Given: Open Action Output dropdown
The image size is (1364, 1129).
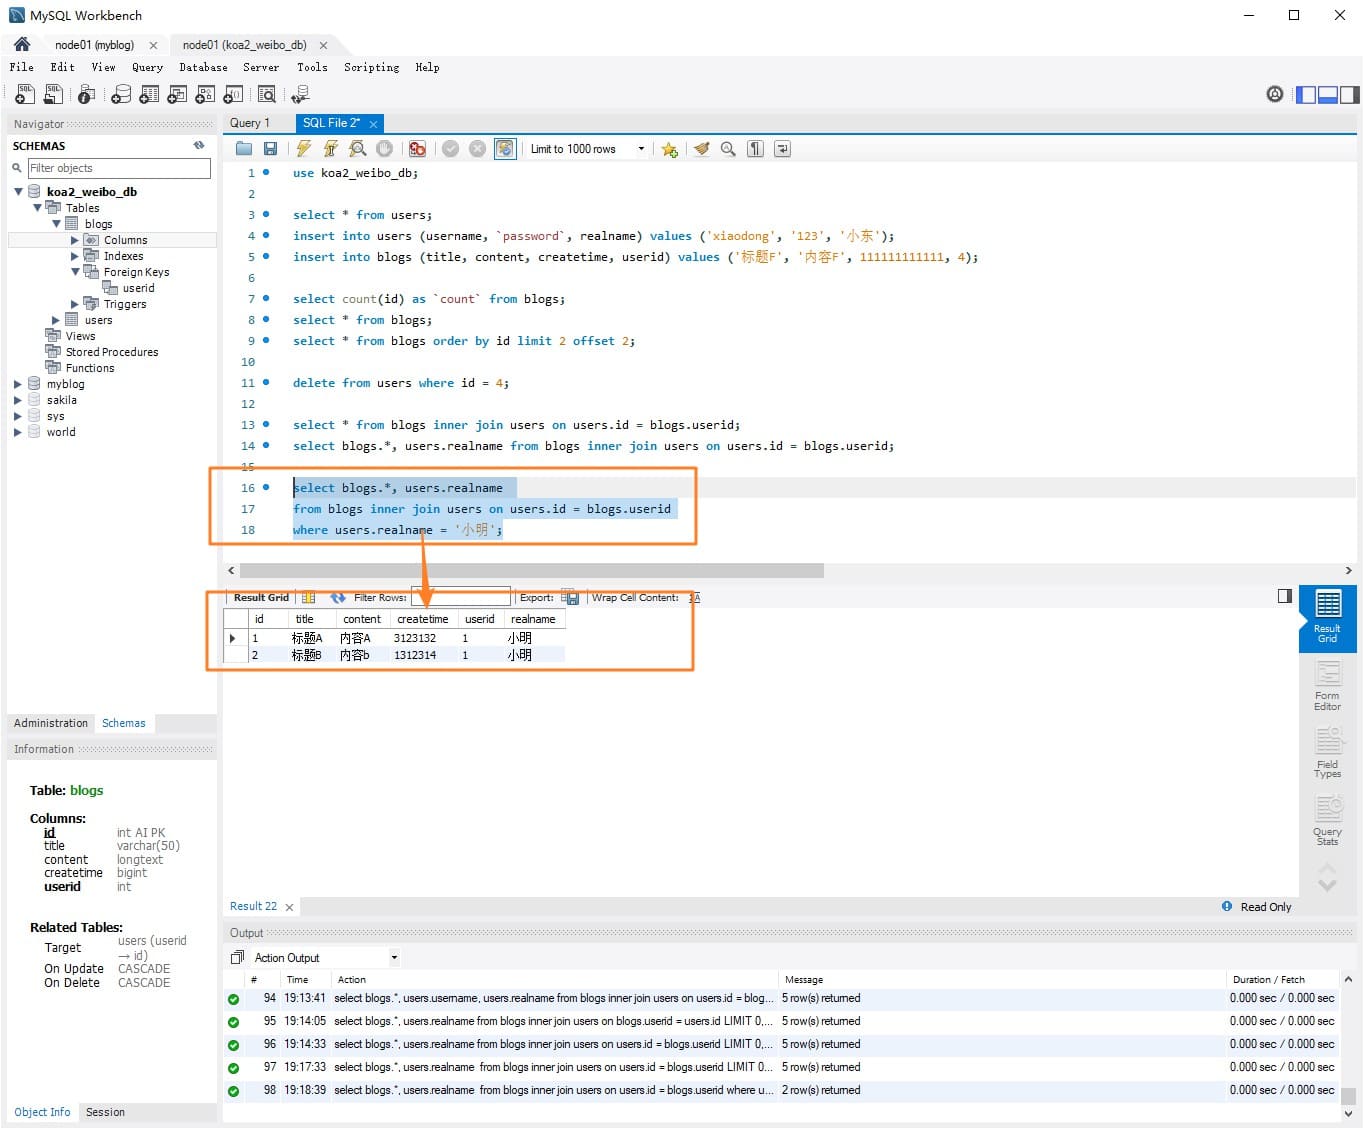Looking at the screenshot, I should point(394,957).
